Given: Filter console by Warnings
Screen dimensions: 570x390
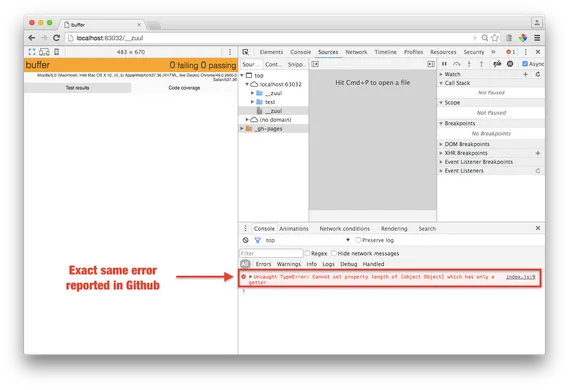Looking at the screenshot, I should tap(289, 264).
